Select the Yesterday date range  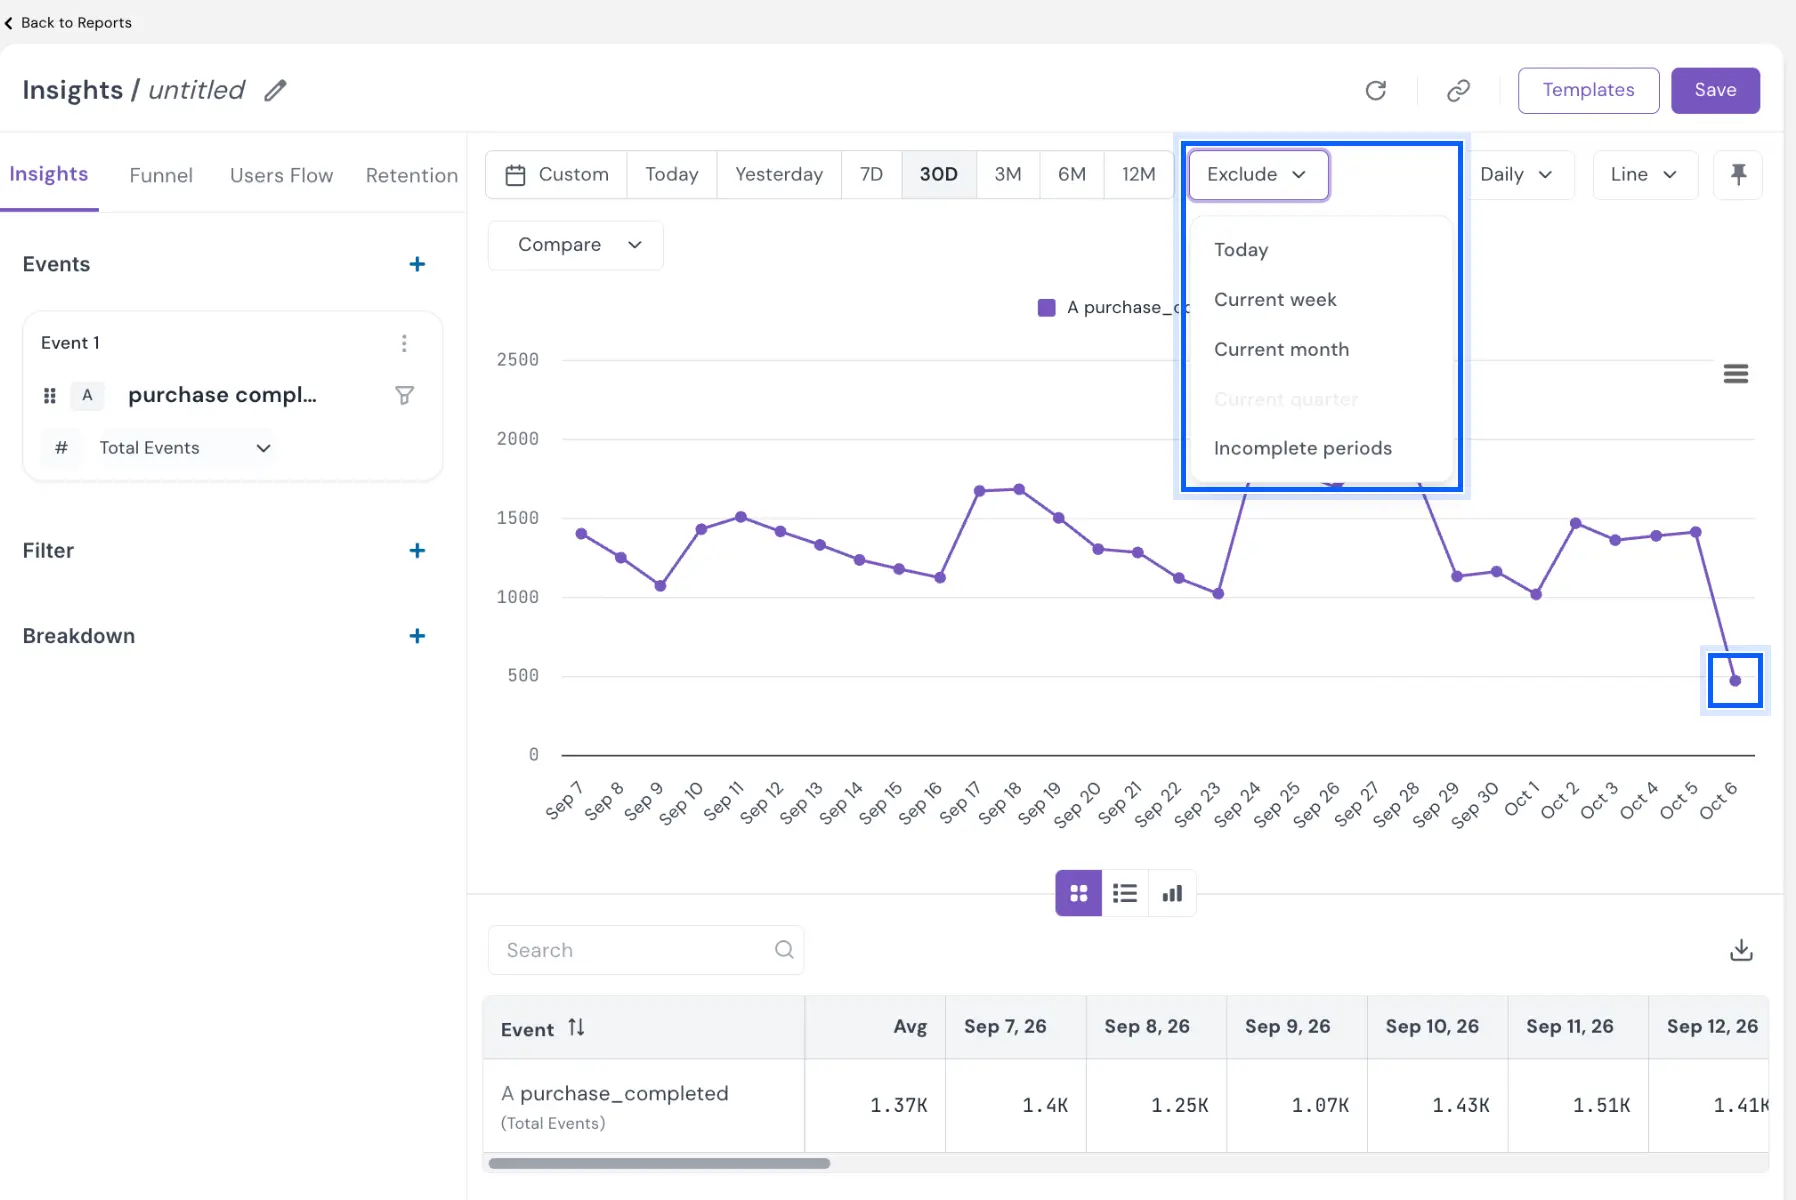pyautogui.click(x=779, y=175)
